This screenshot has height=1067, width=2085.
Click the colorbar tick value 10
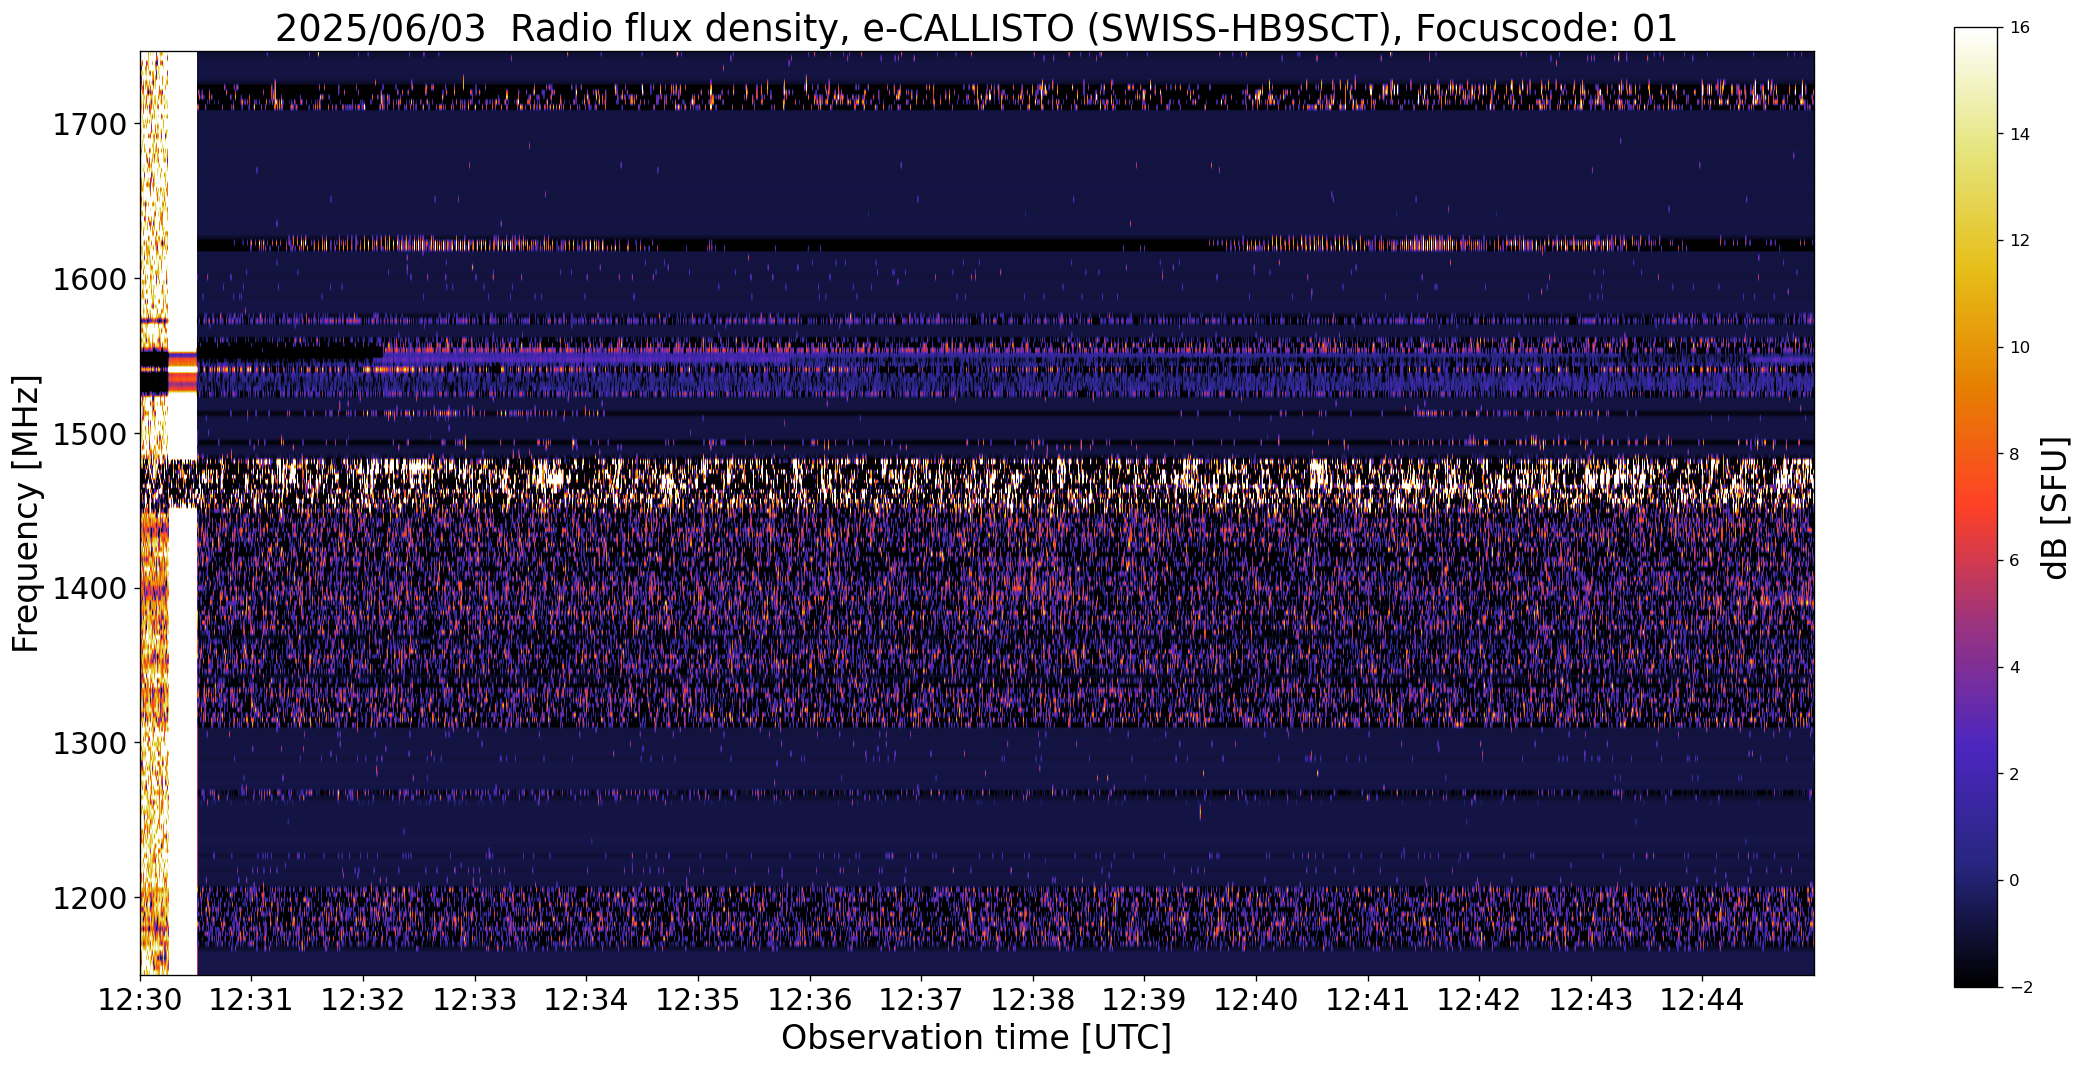pos(2020,348)
